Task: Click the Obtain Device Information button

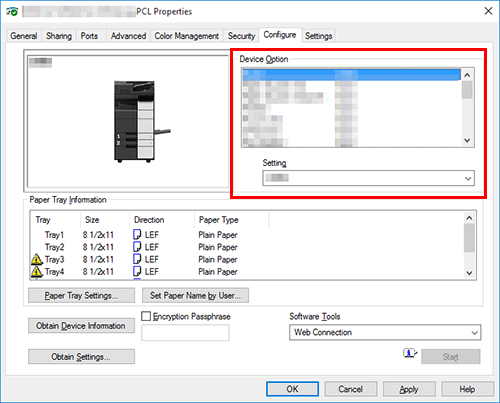Action: pyautogui.click(x=81, y=326)
